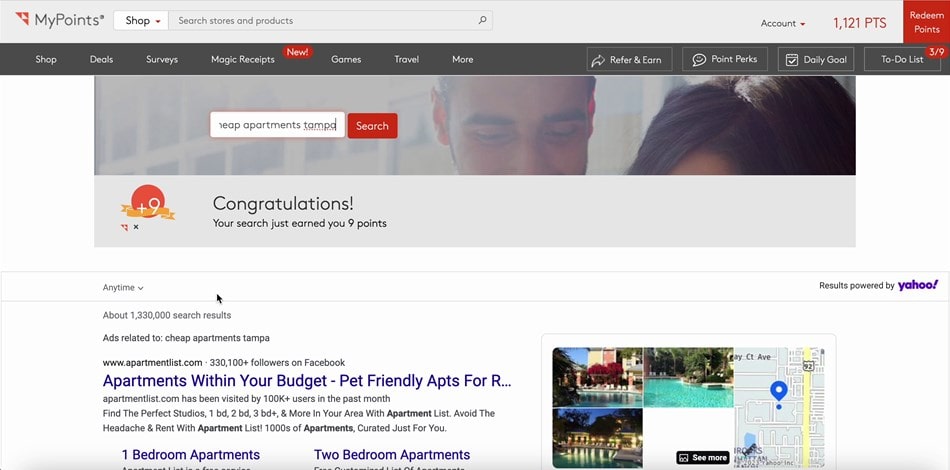Click the About 1,330,000 search results text

pos(167,316)
